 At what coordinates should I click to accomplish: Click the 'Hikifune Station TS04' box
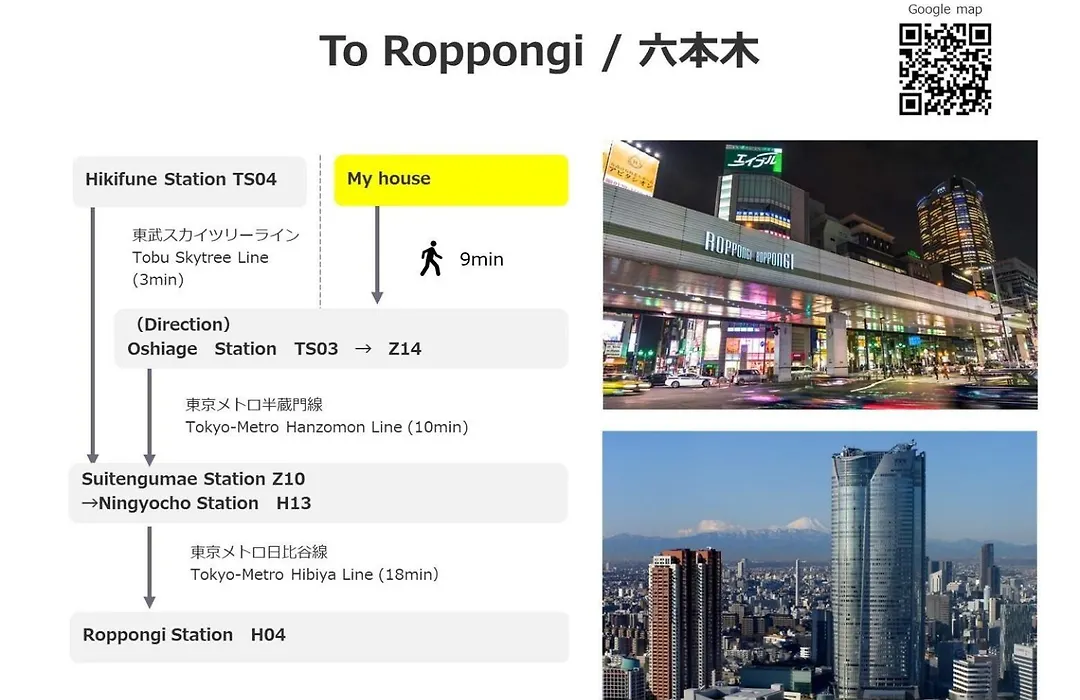tap(189, 181)
